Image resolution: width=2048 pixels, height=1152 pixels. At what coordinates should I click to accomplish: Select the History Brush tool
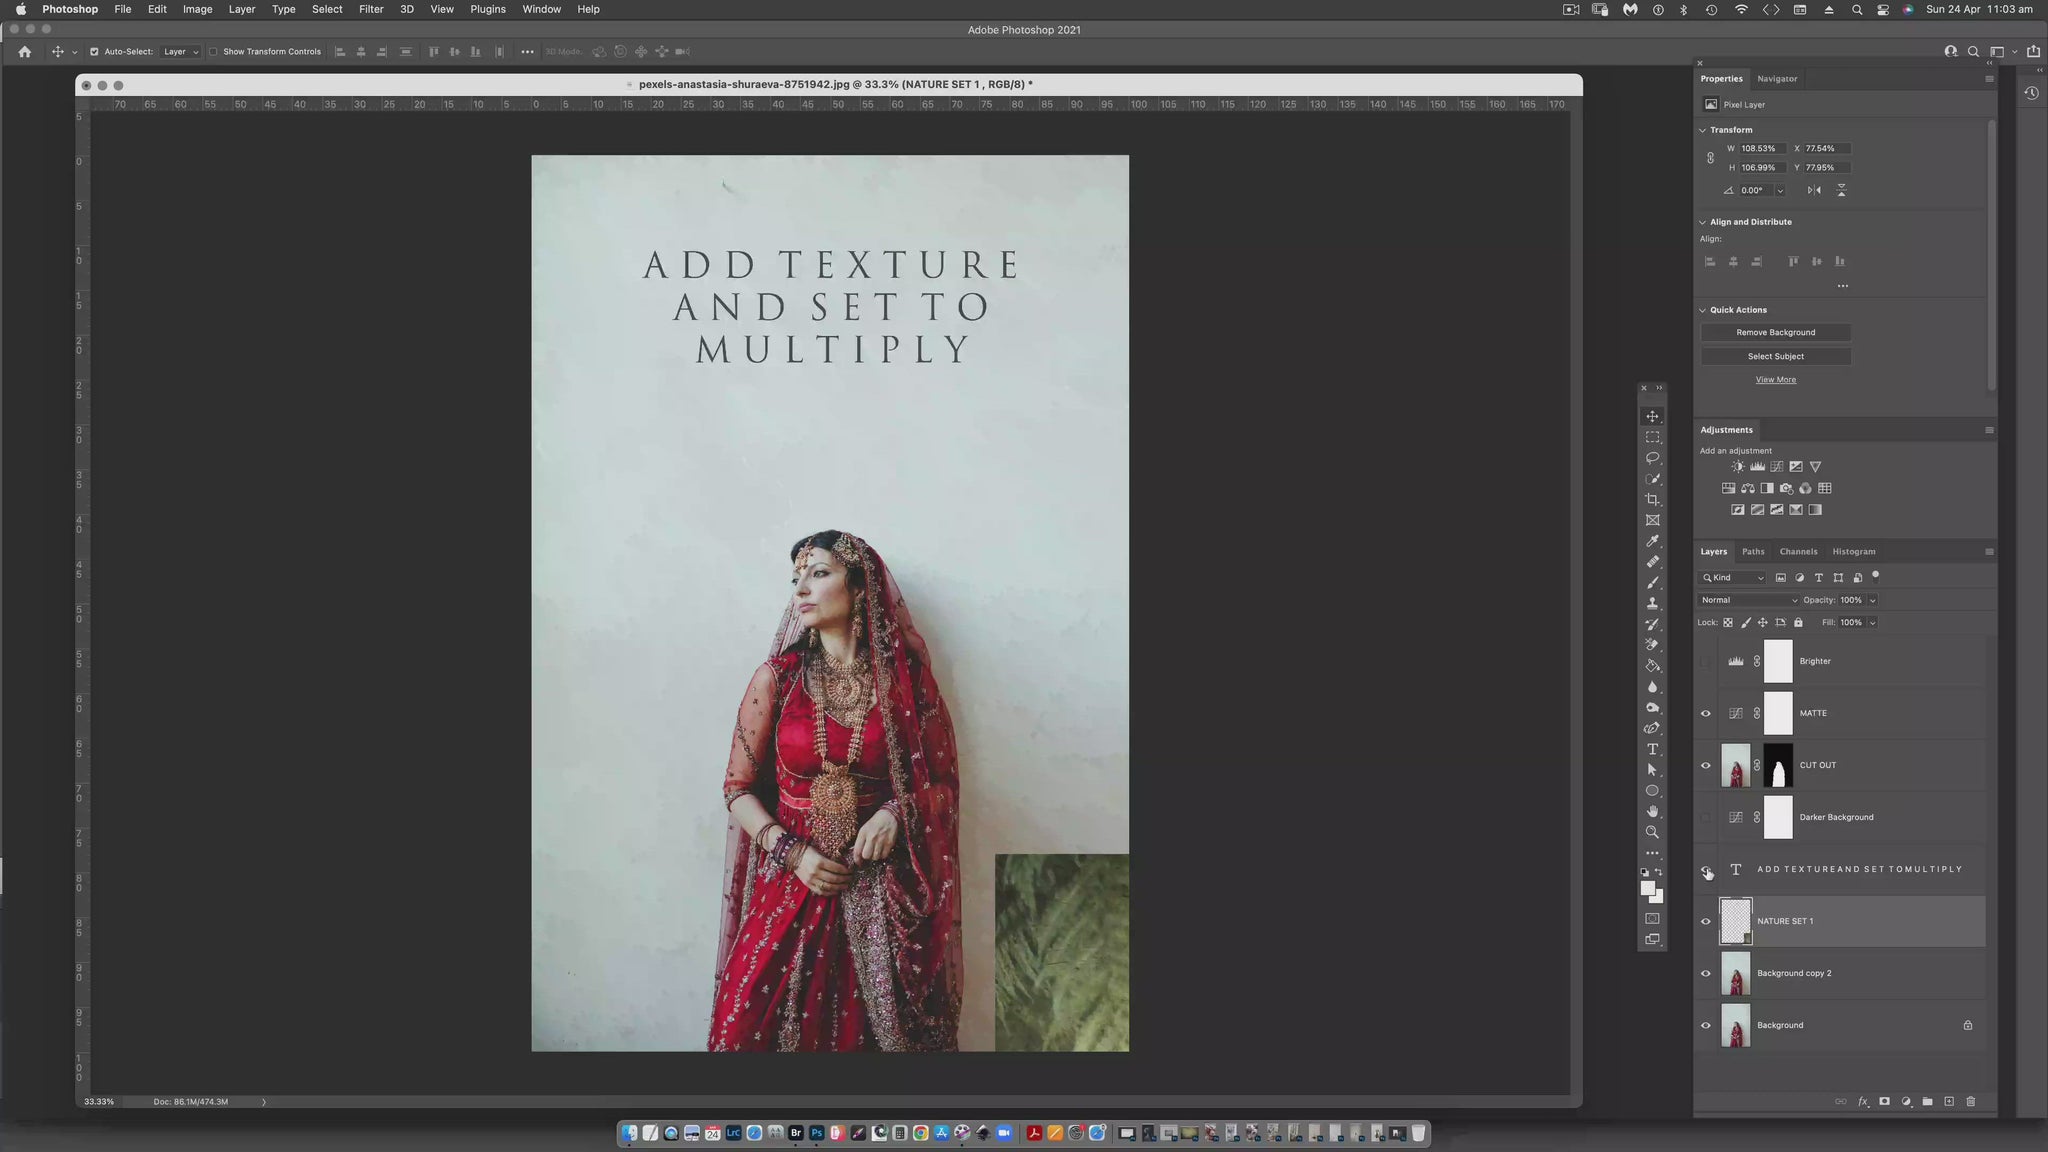(1652, 624)
